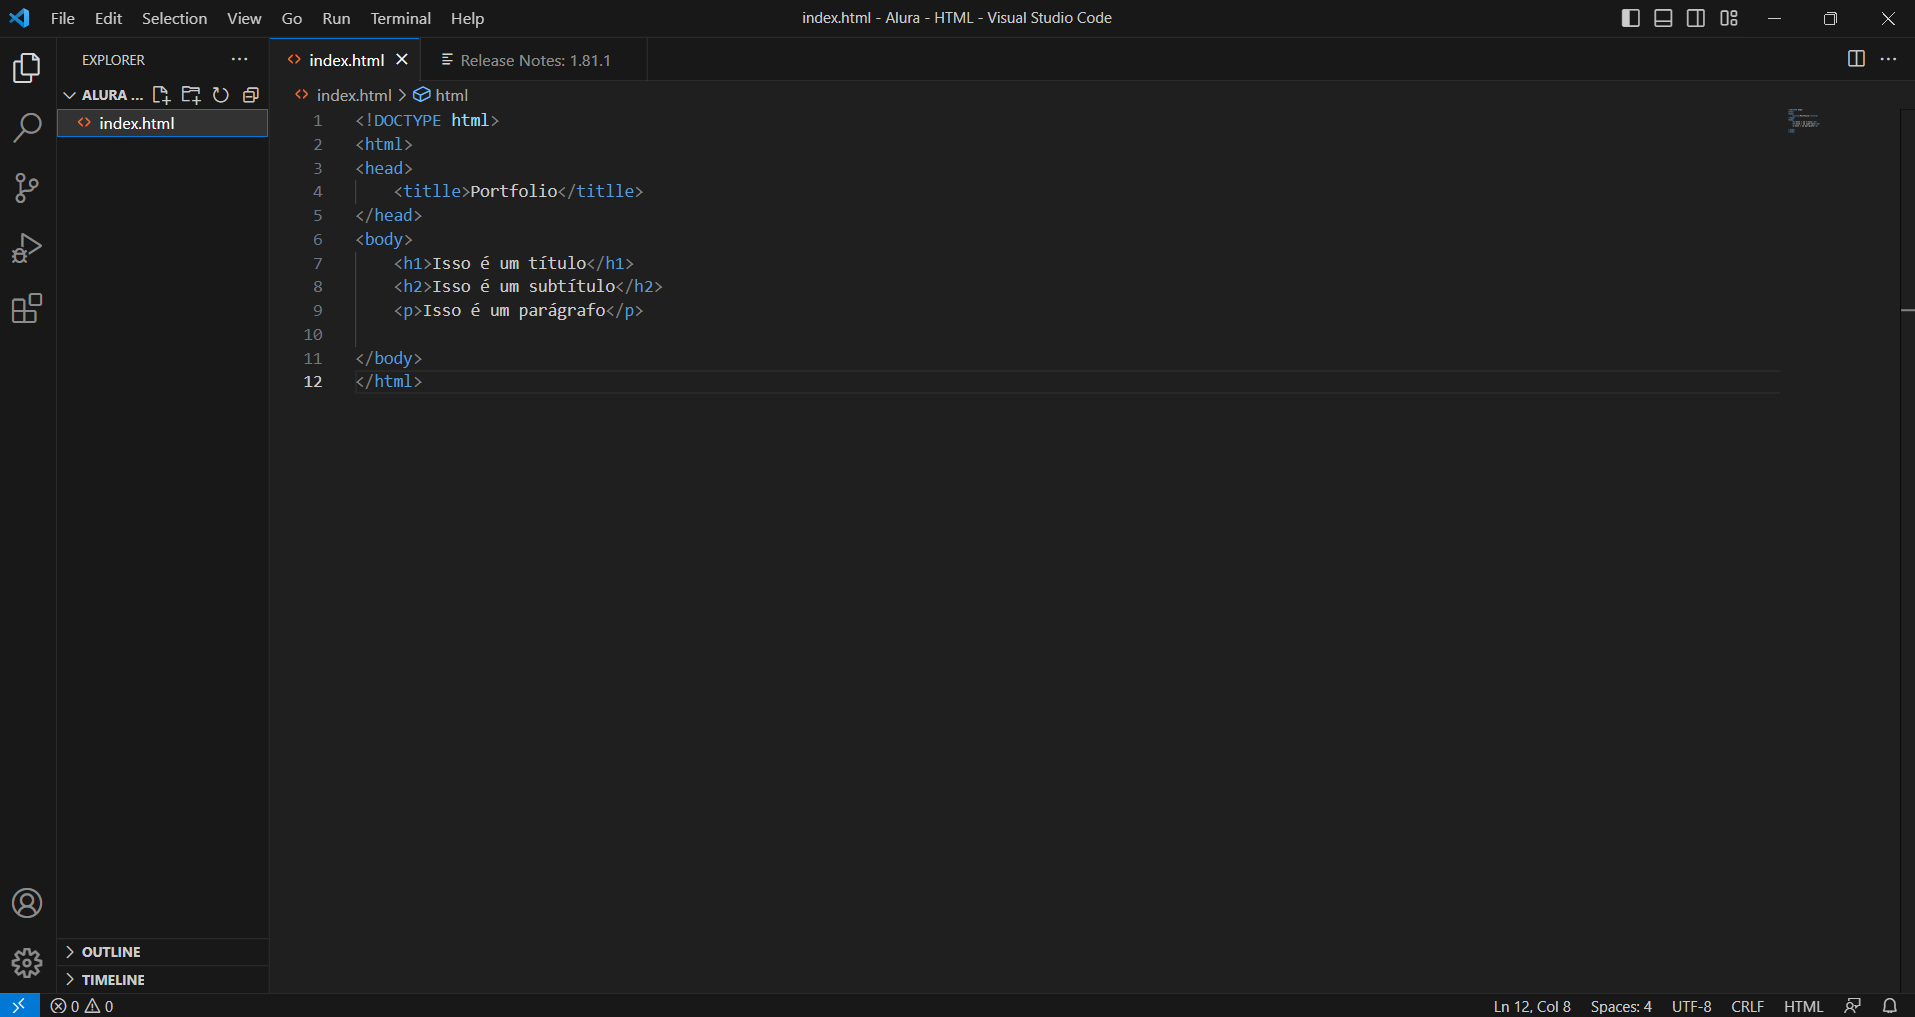Open Customize Layout options
The height and width of the screenshot is (1017, 1915).
(x=1729, y=18)
